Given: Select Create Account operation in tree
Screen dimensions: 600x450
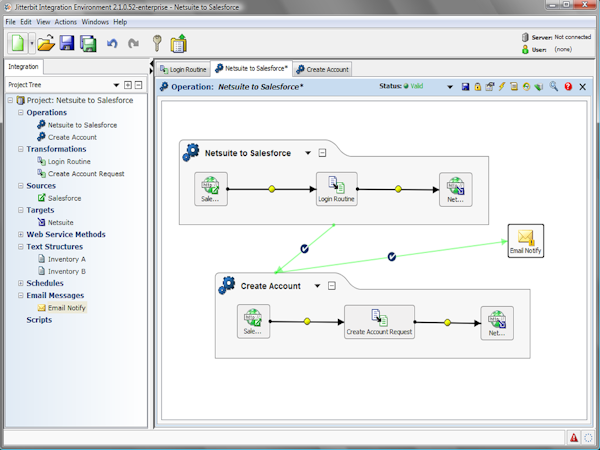Looking at the screenshot, I should point(67,137).
